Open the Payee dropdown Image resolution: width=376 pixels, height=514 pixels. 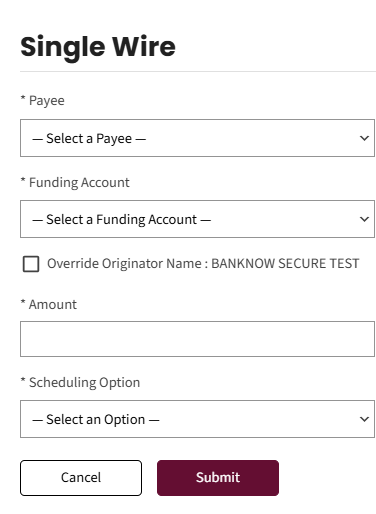(x=197, y=138)
